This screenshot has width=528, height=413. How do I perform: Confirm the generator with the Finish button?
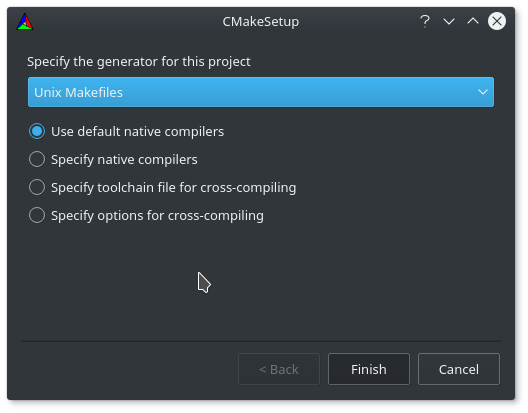coord(369,369)
